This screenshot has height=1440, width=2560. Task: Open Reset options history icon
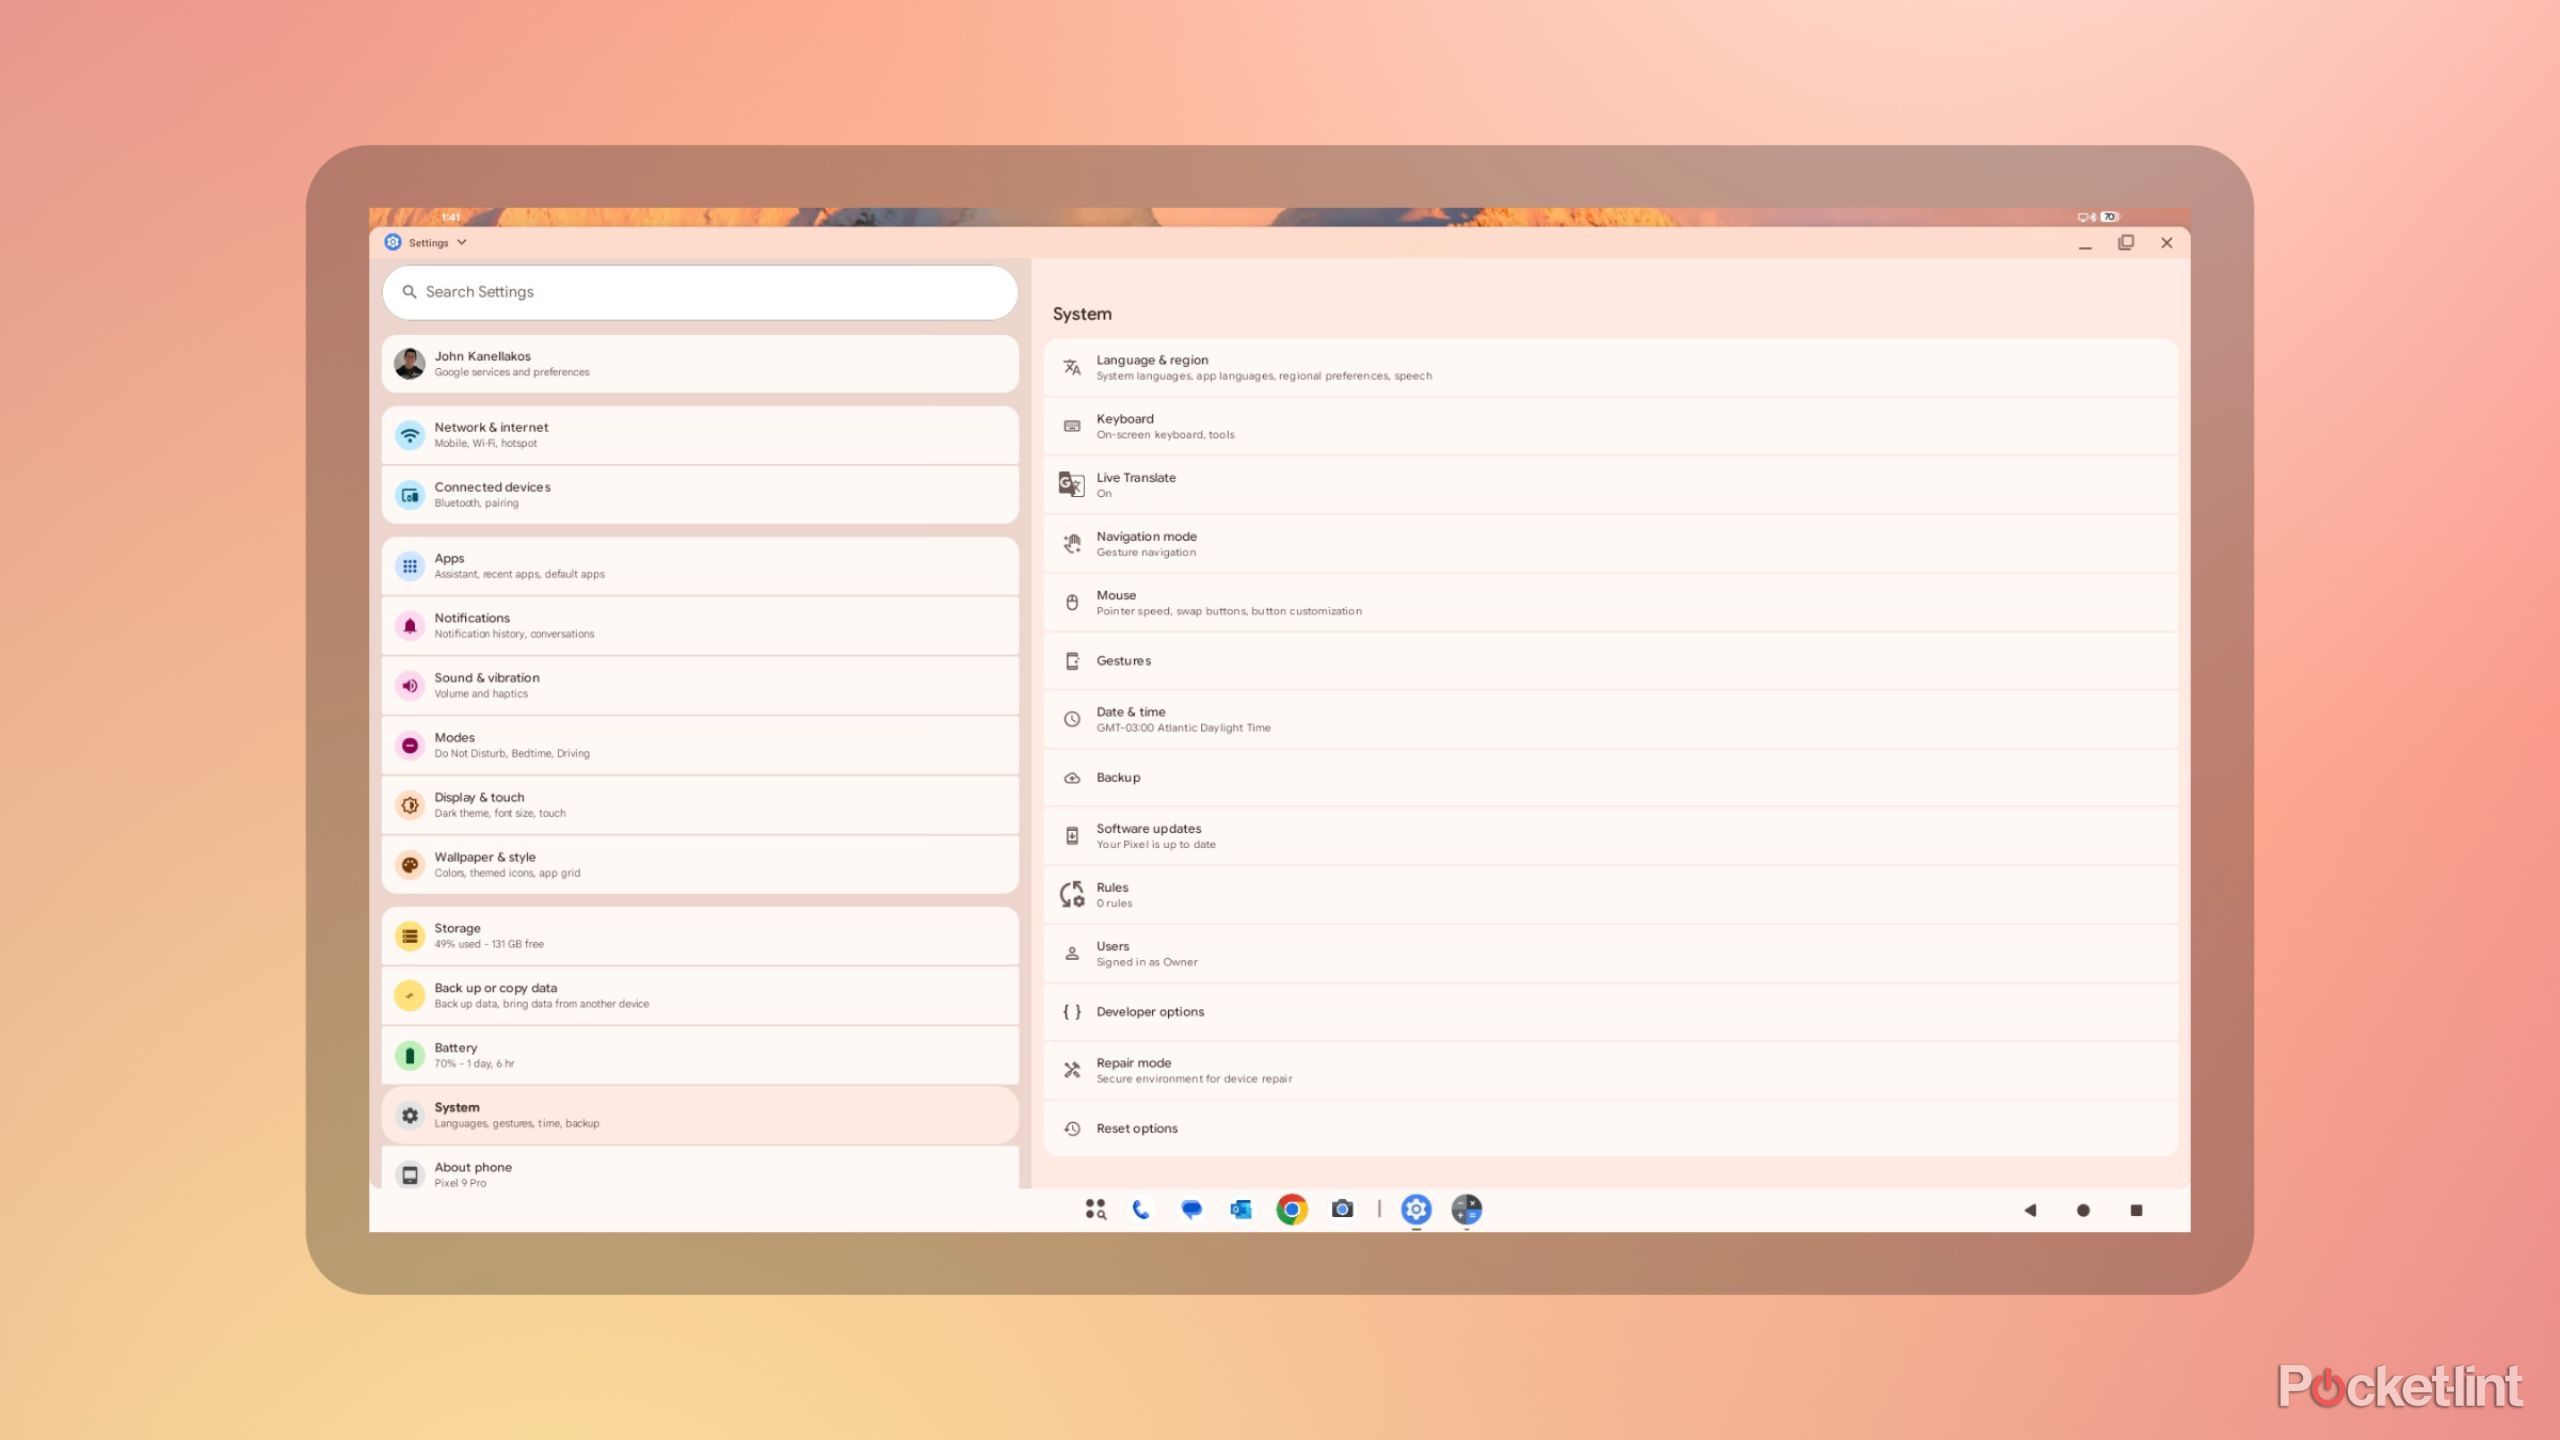[x=1072, y=1129]
